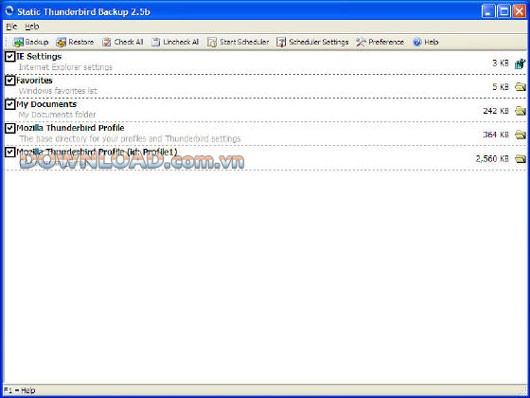Open the Help menu in the menu bar
Screen dimensions: 530x398
point(32,26)
